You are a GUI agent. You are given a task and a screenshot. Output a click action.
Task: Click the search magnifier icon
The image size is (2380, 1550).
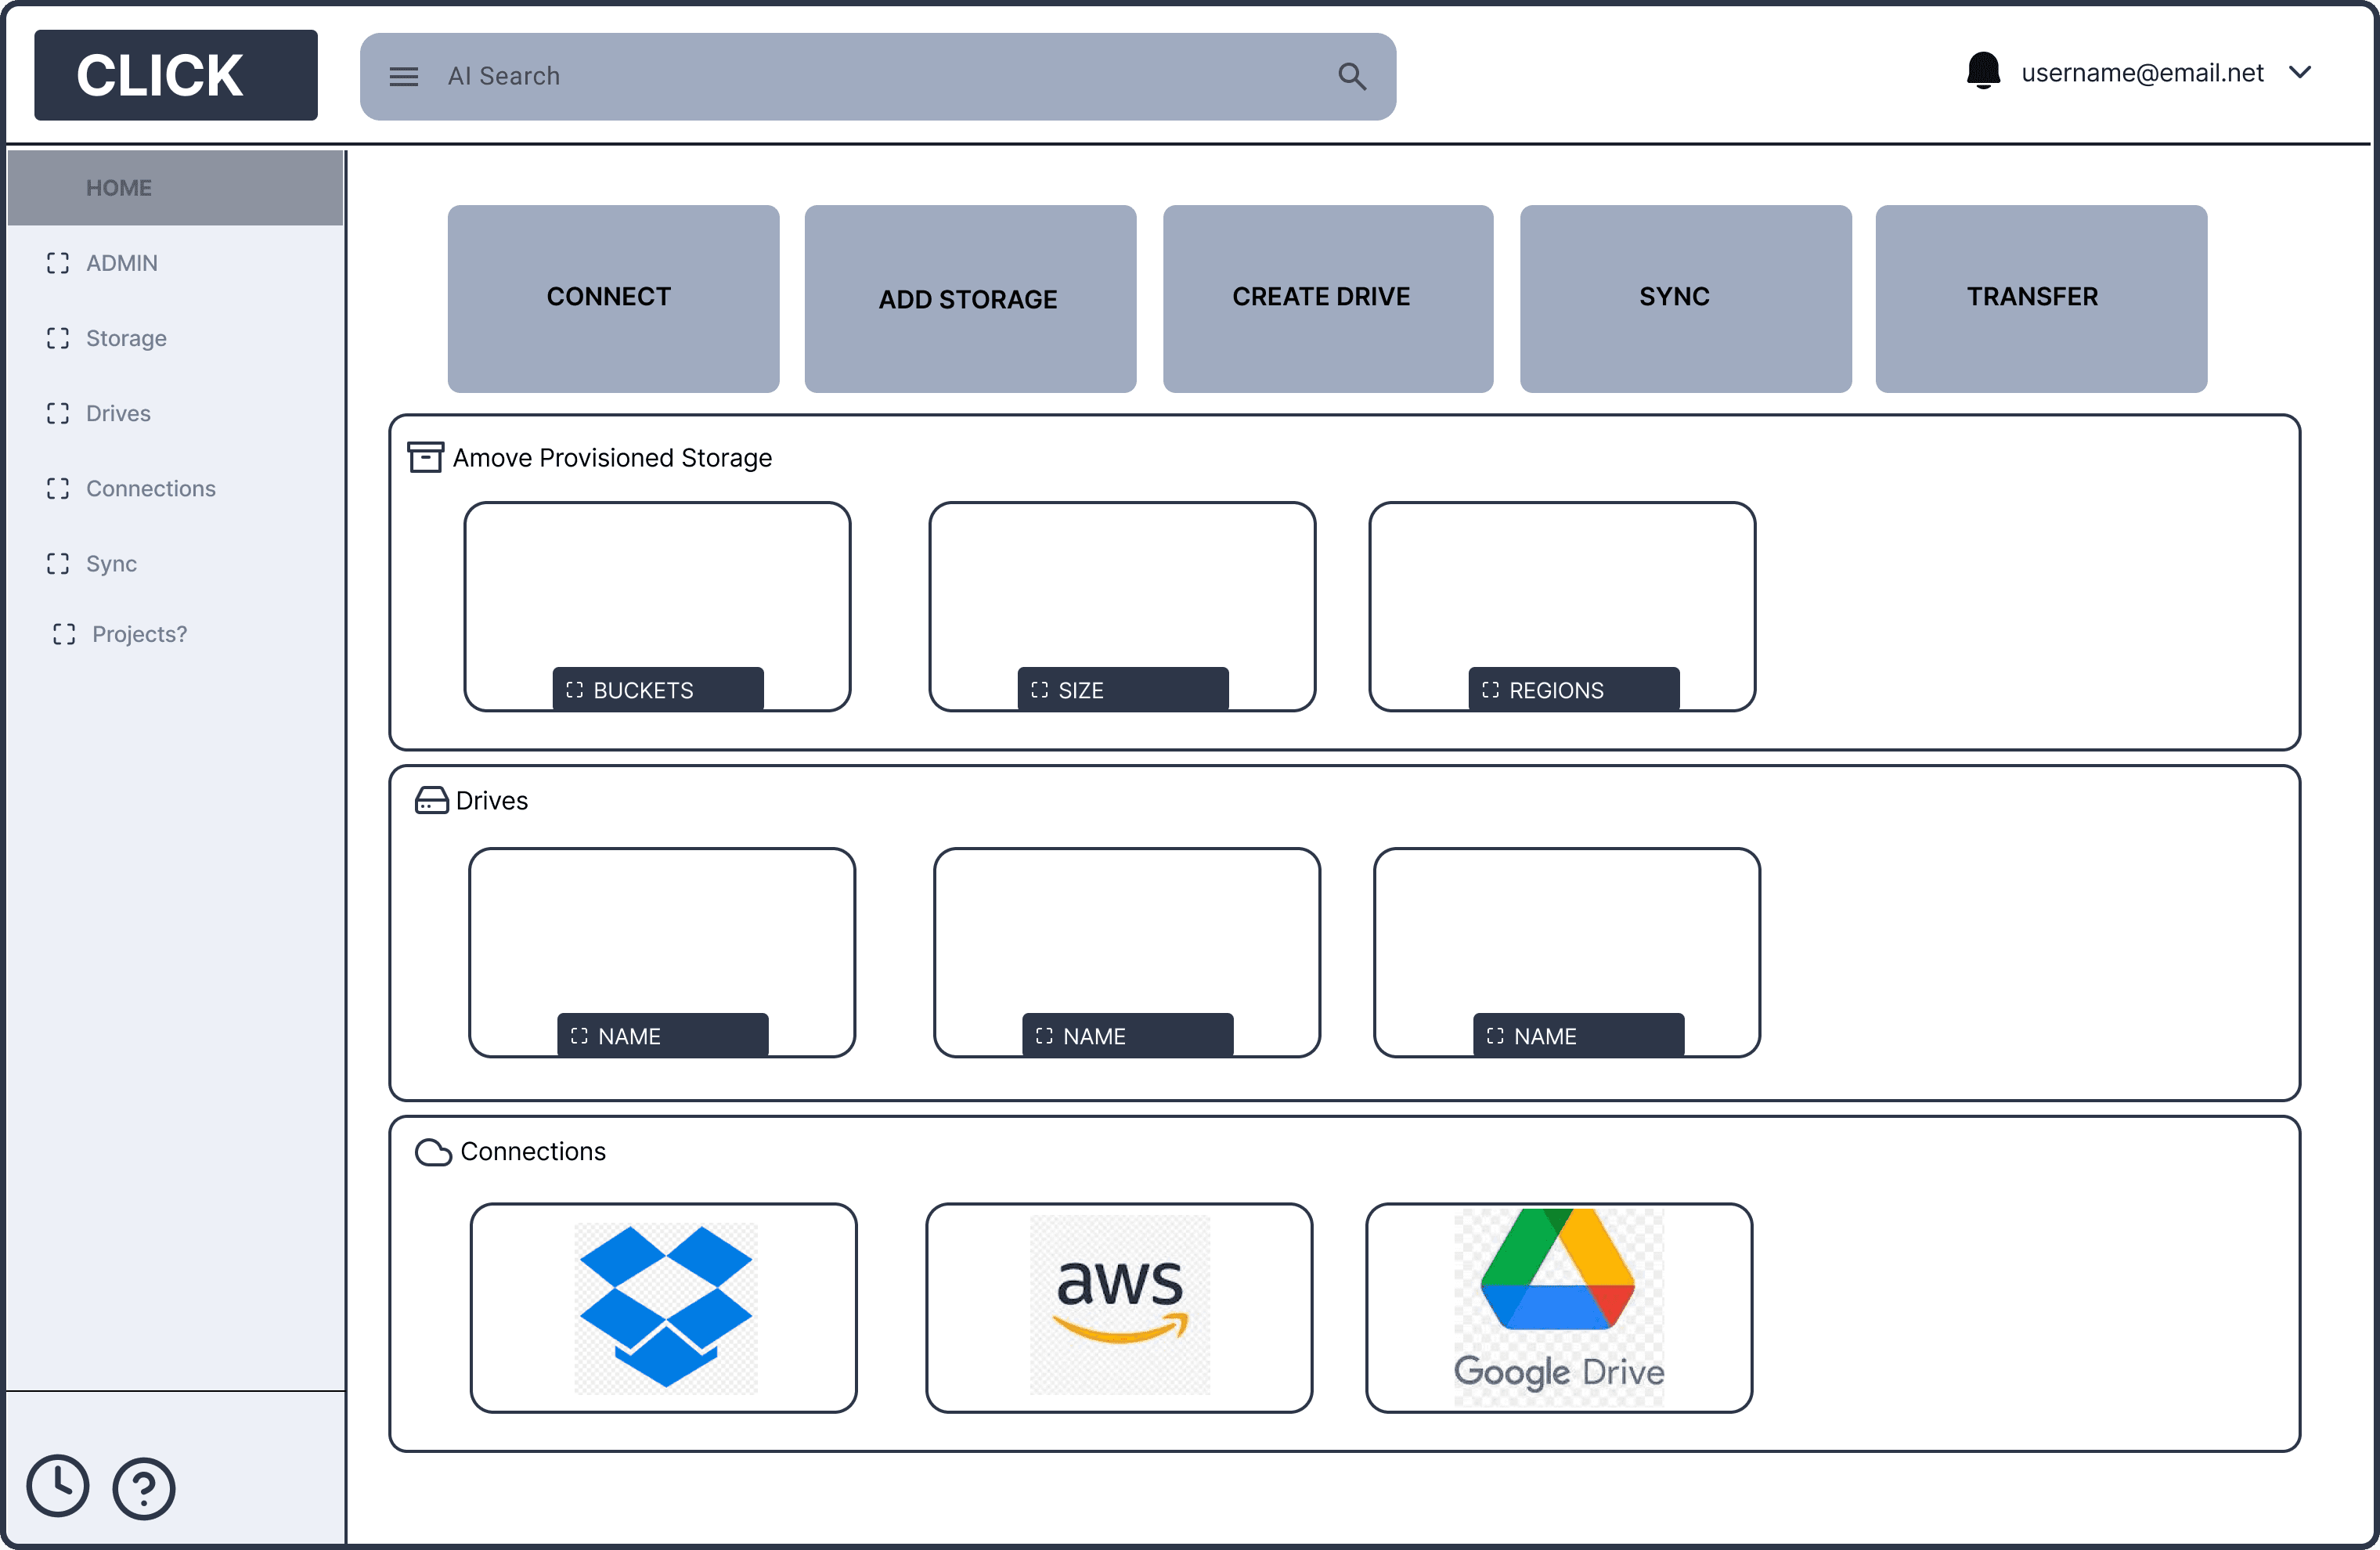1351,77
